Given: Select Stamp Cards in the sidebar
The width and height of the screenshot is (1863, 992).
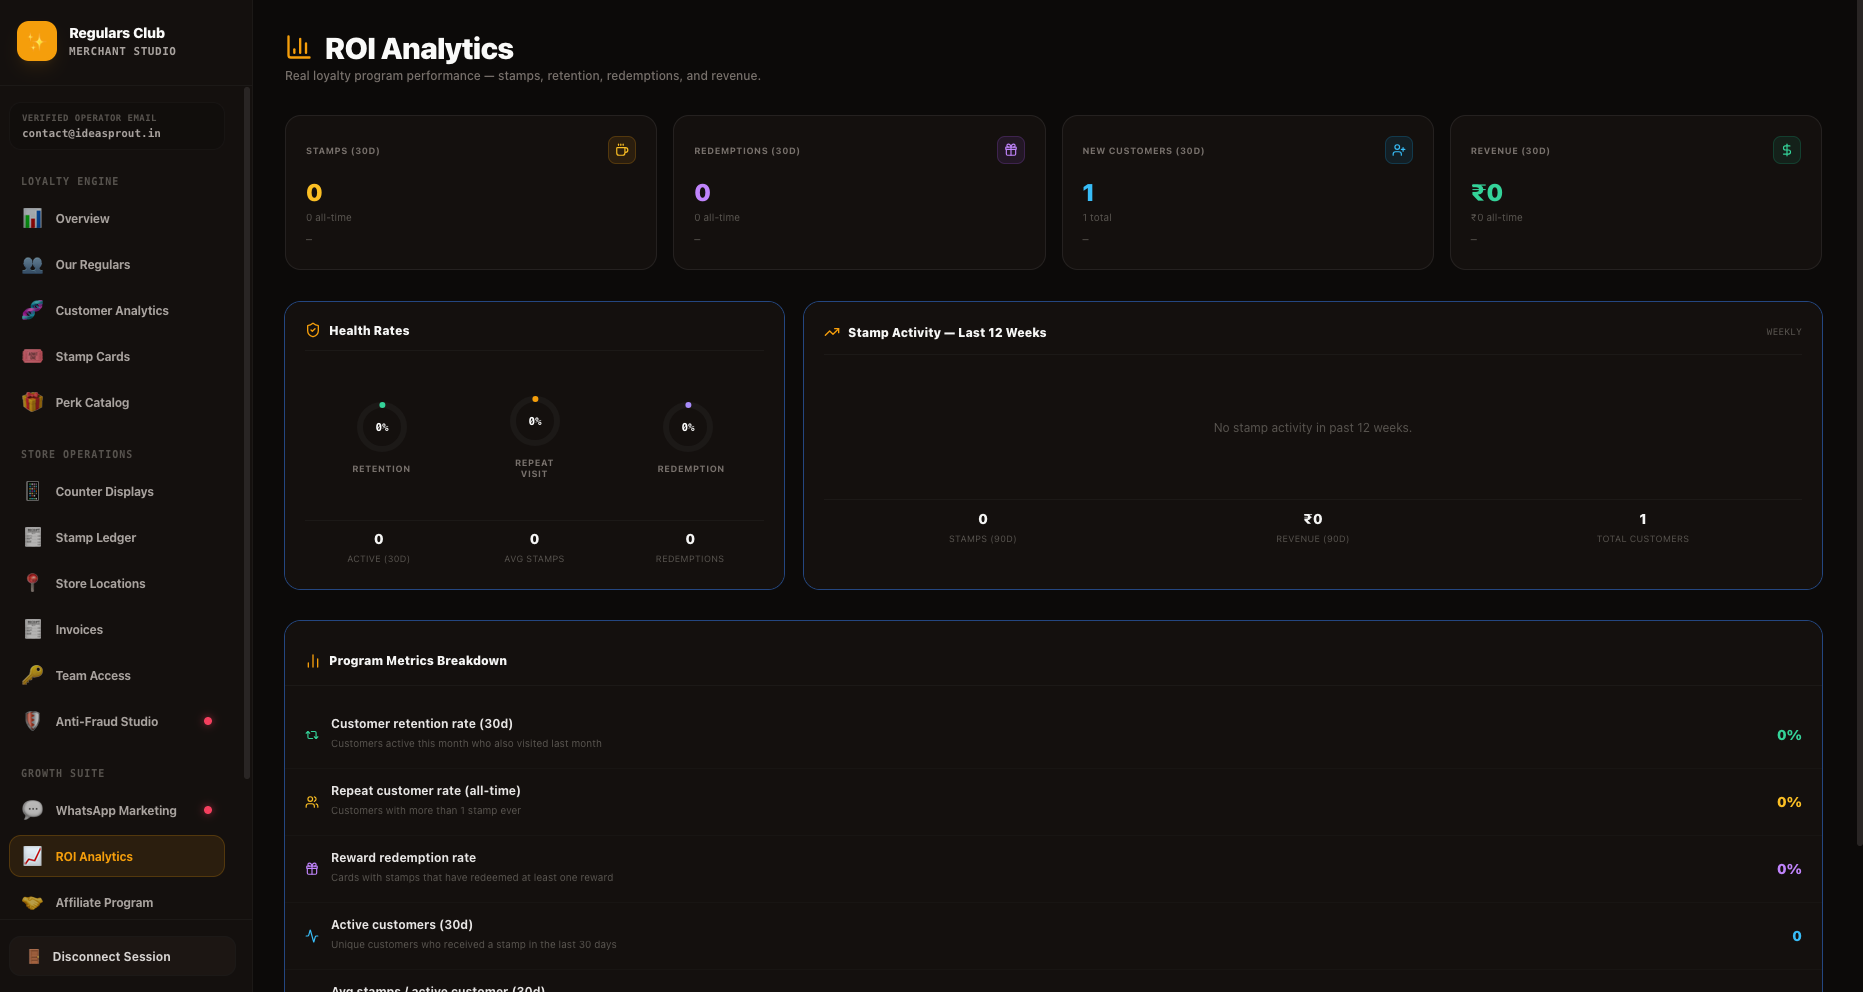Looking at the screenshot, I should pos(117,356).
